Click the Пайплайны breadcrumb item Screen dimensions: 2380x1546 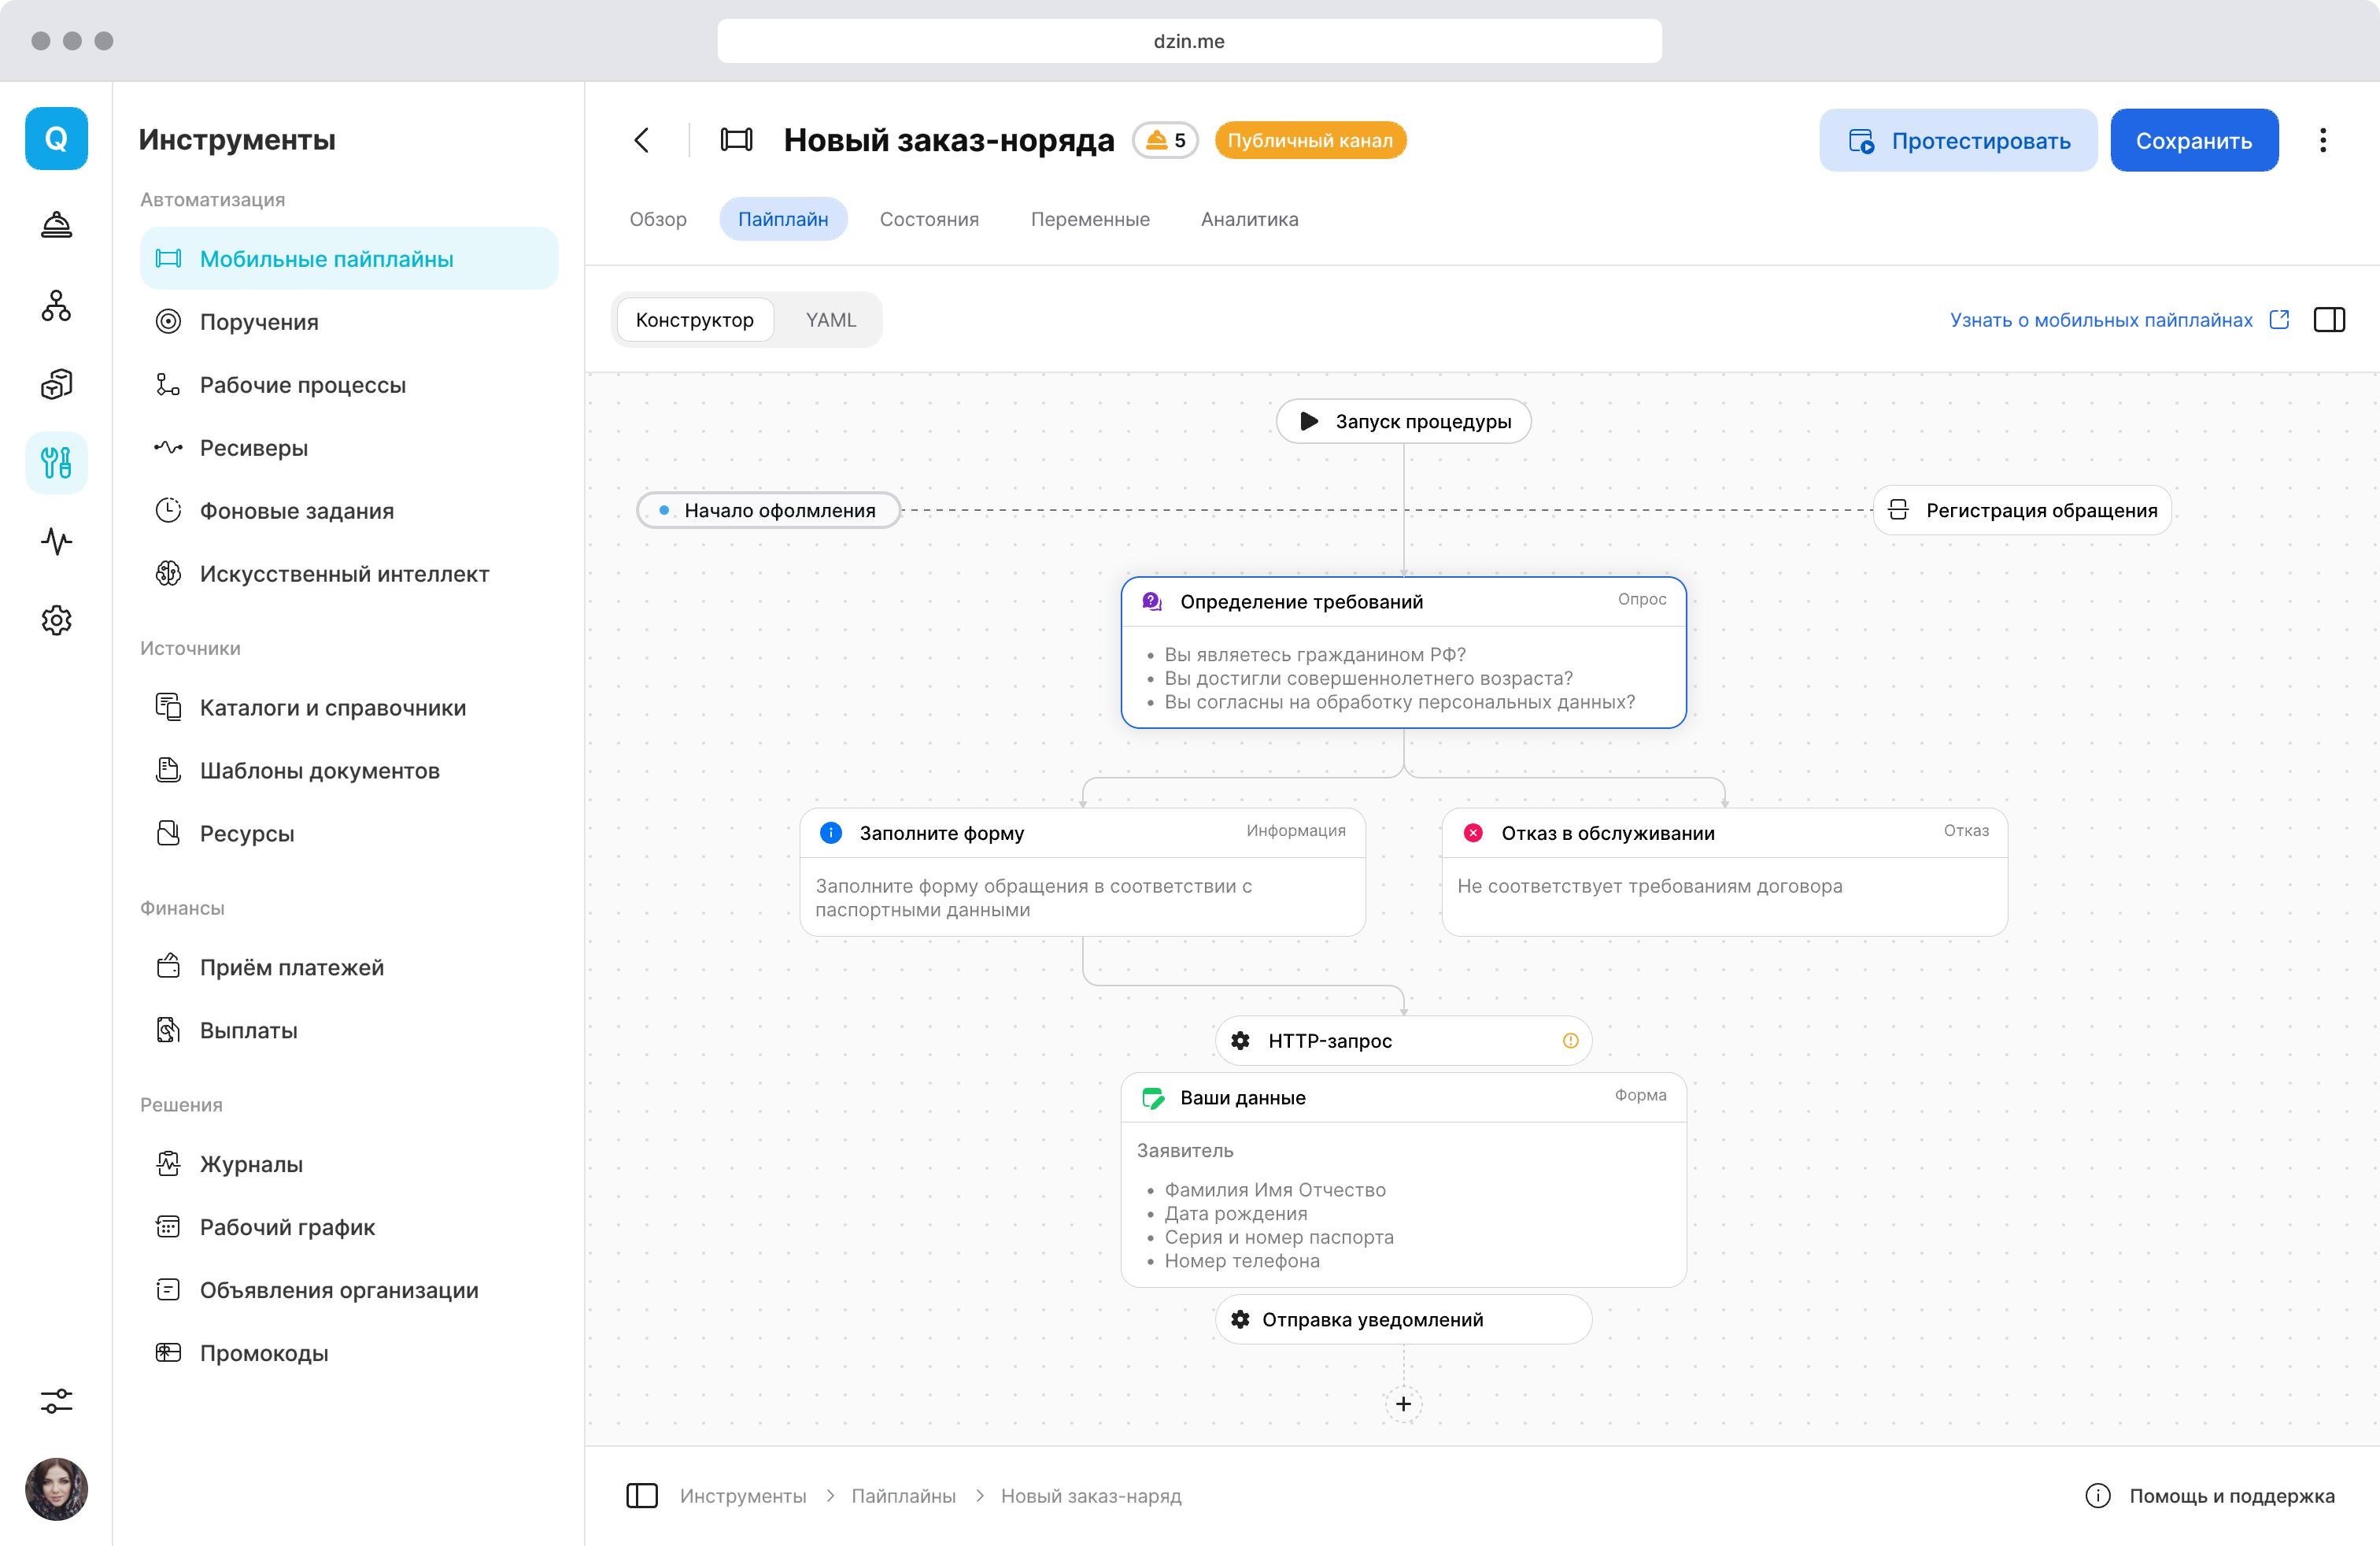coord(903,1495)
